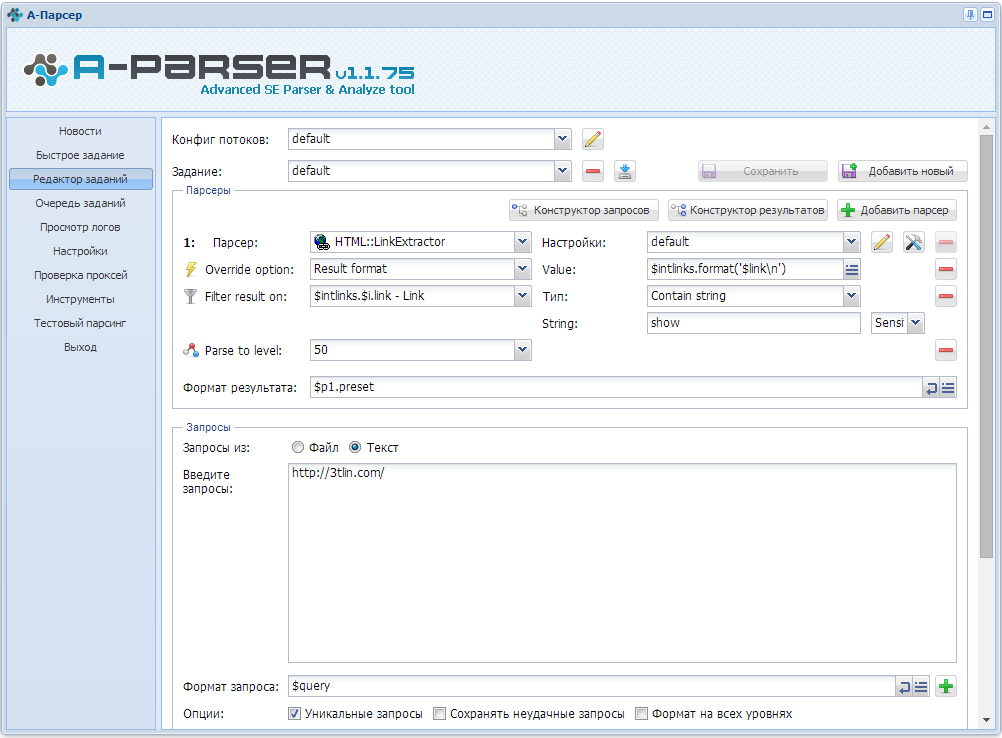Open the Sensi case dropdown
The width and height of the screenshot is (1002, 738).
pyautogui.click(x=916, y=323)
